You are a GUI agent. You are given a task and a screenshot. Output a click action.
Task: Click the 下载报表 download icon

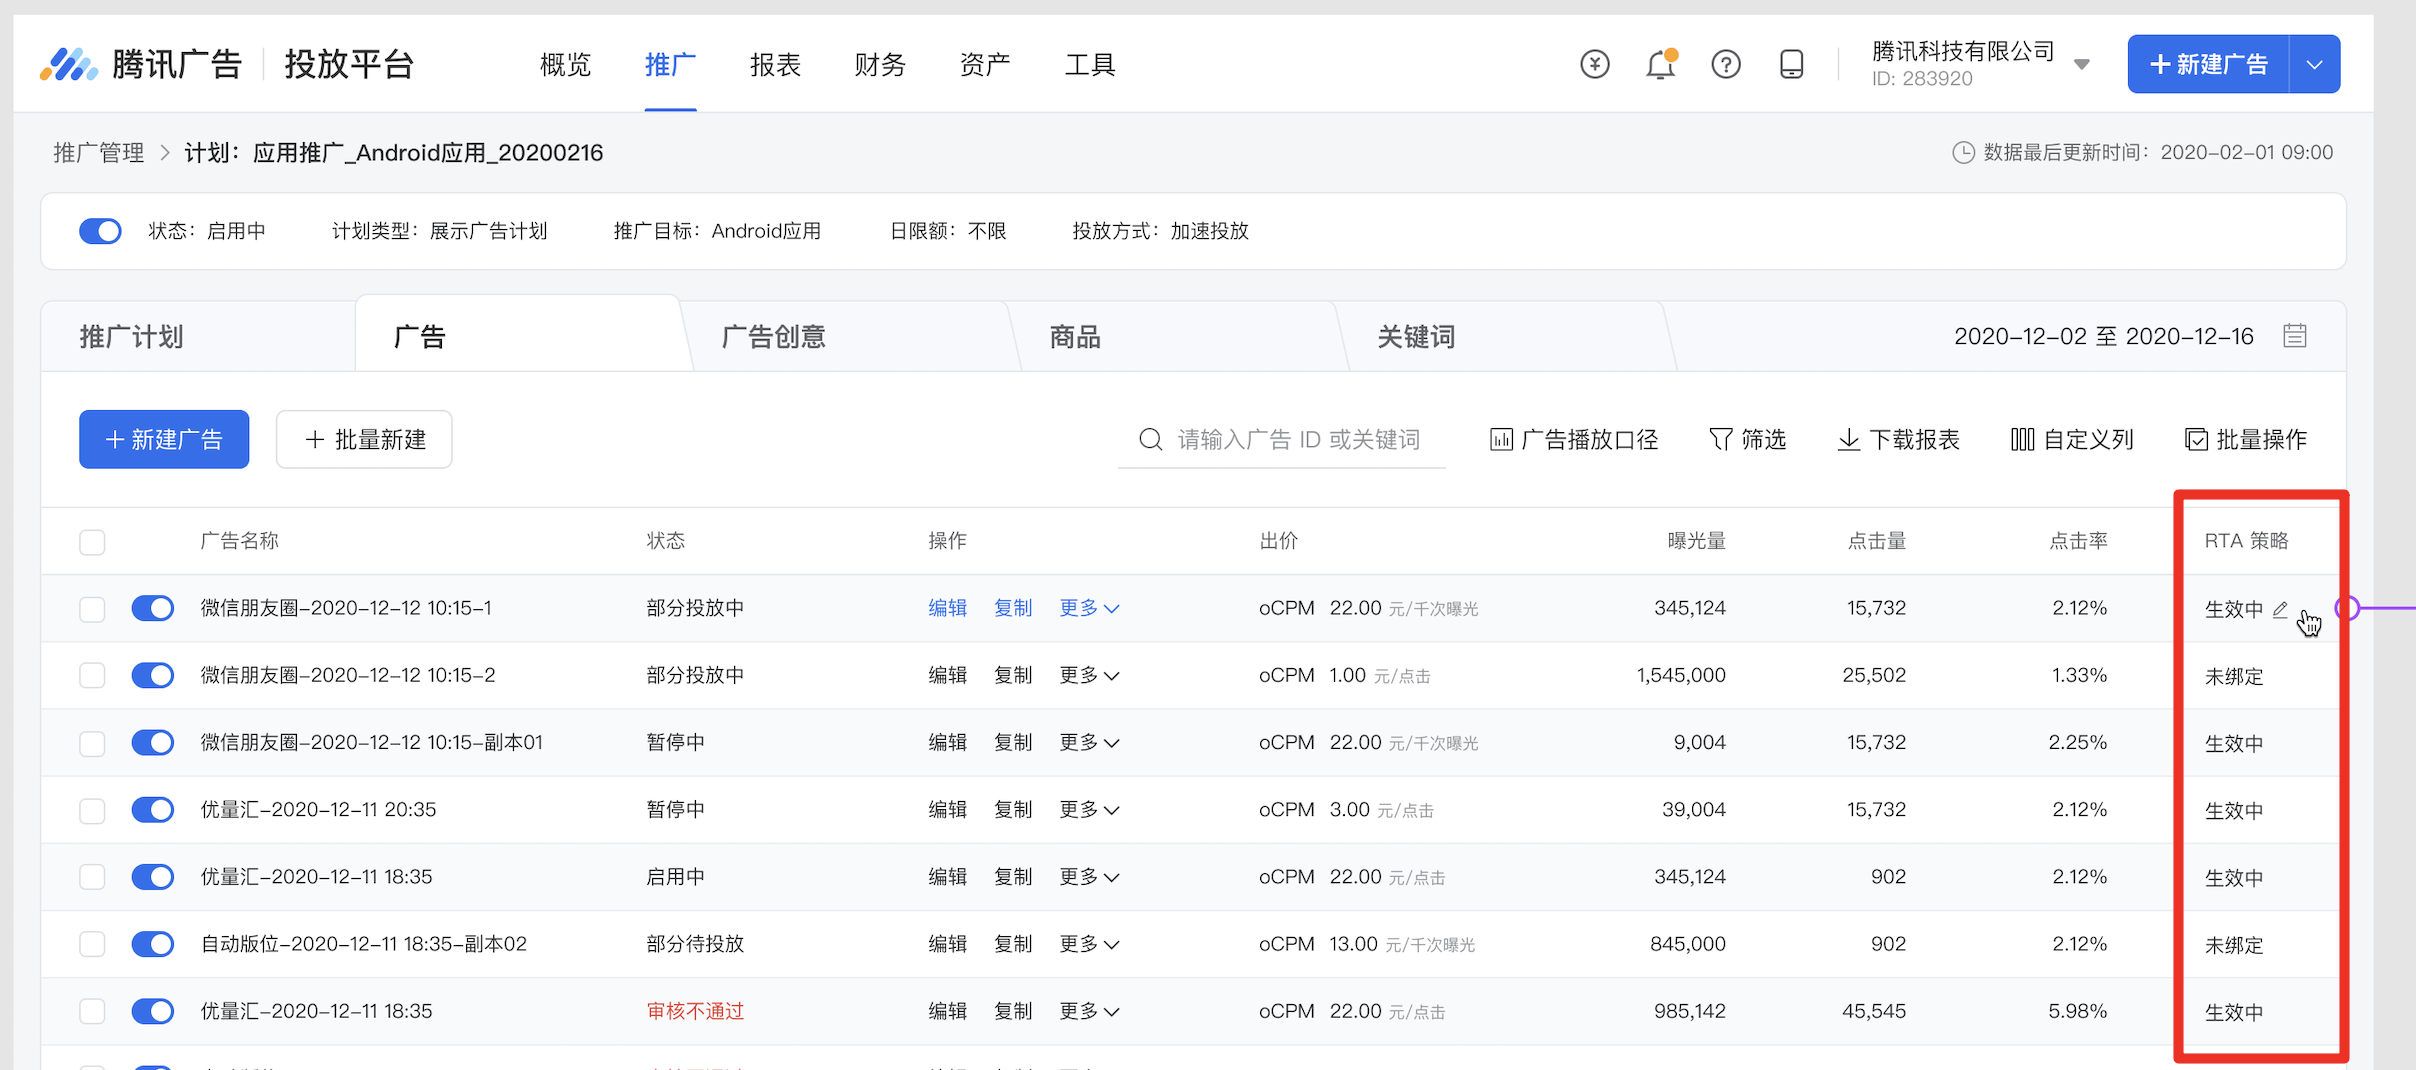tap(1849, 439)
